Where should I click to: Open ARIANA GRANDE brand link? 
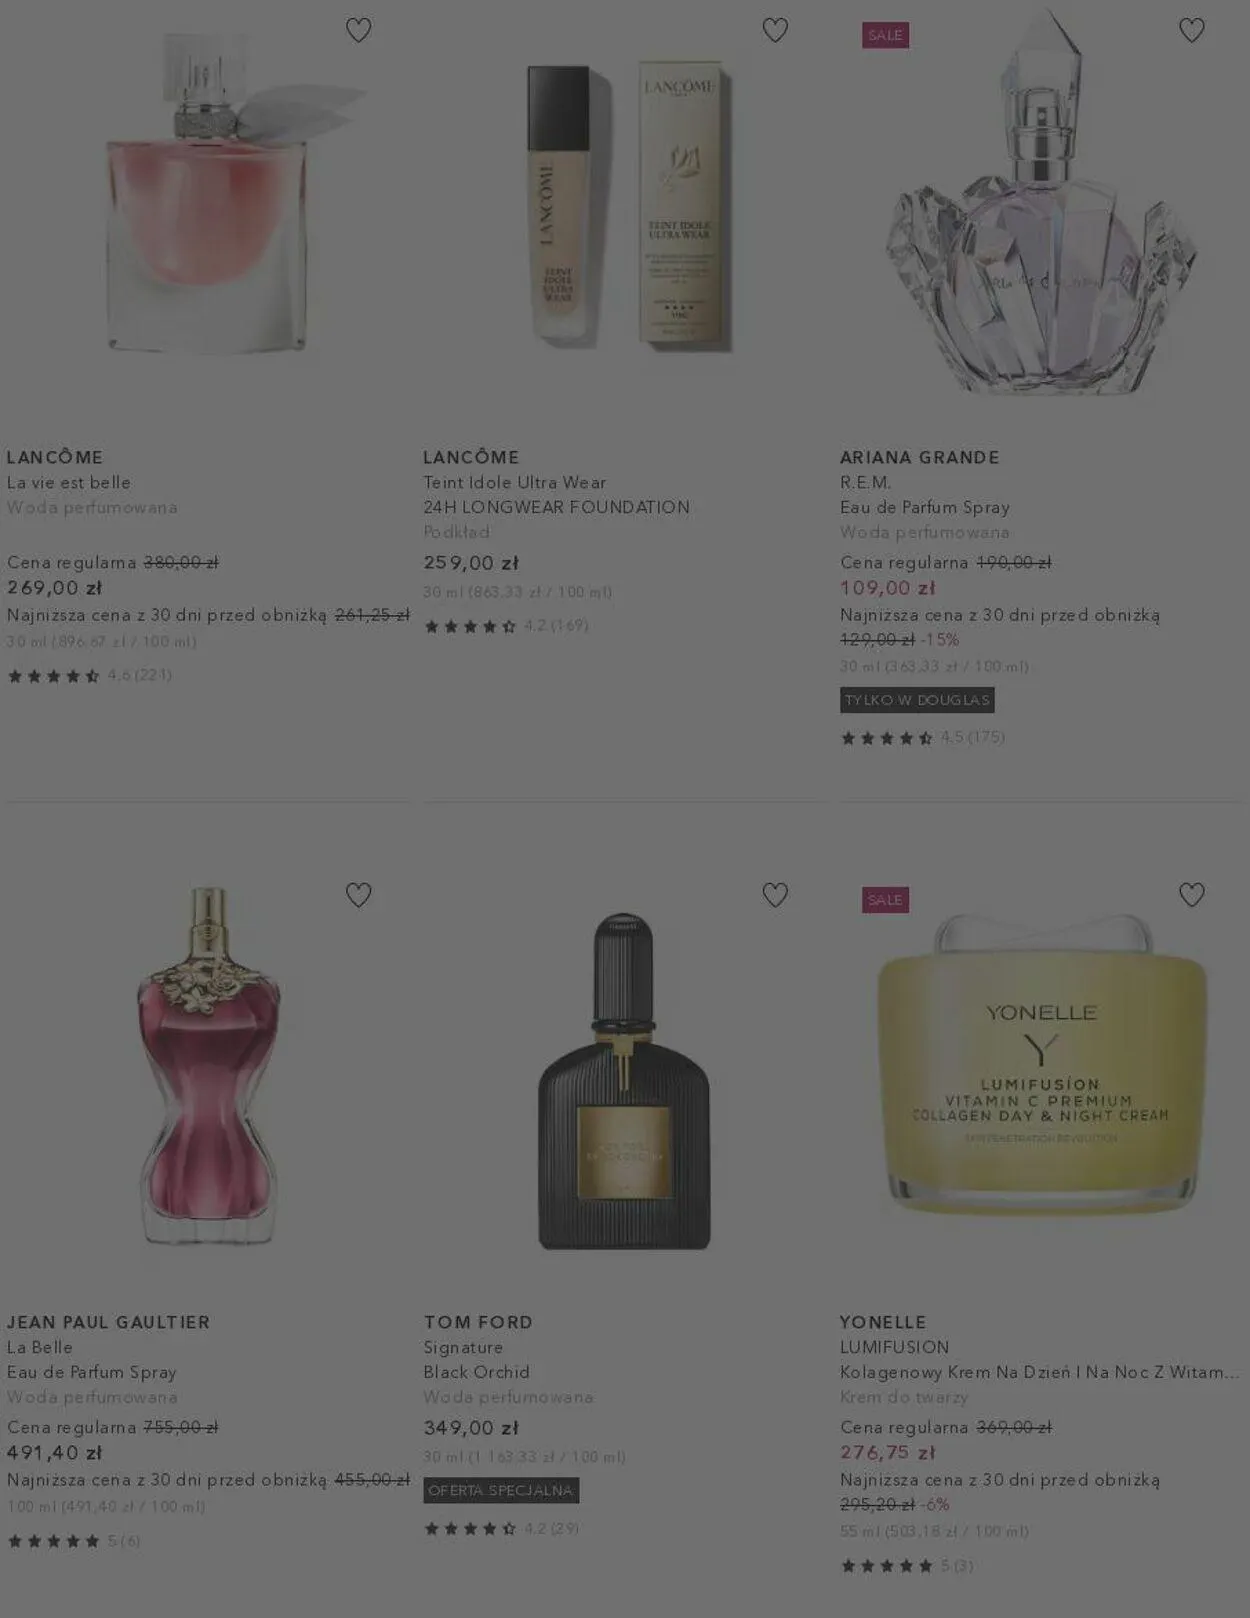point(919,457)
